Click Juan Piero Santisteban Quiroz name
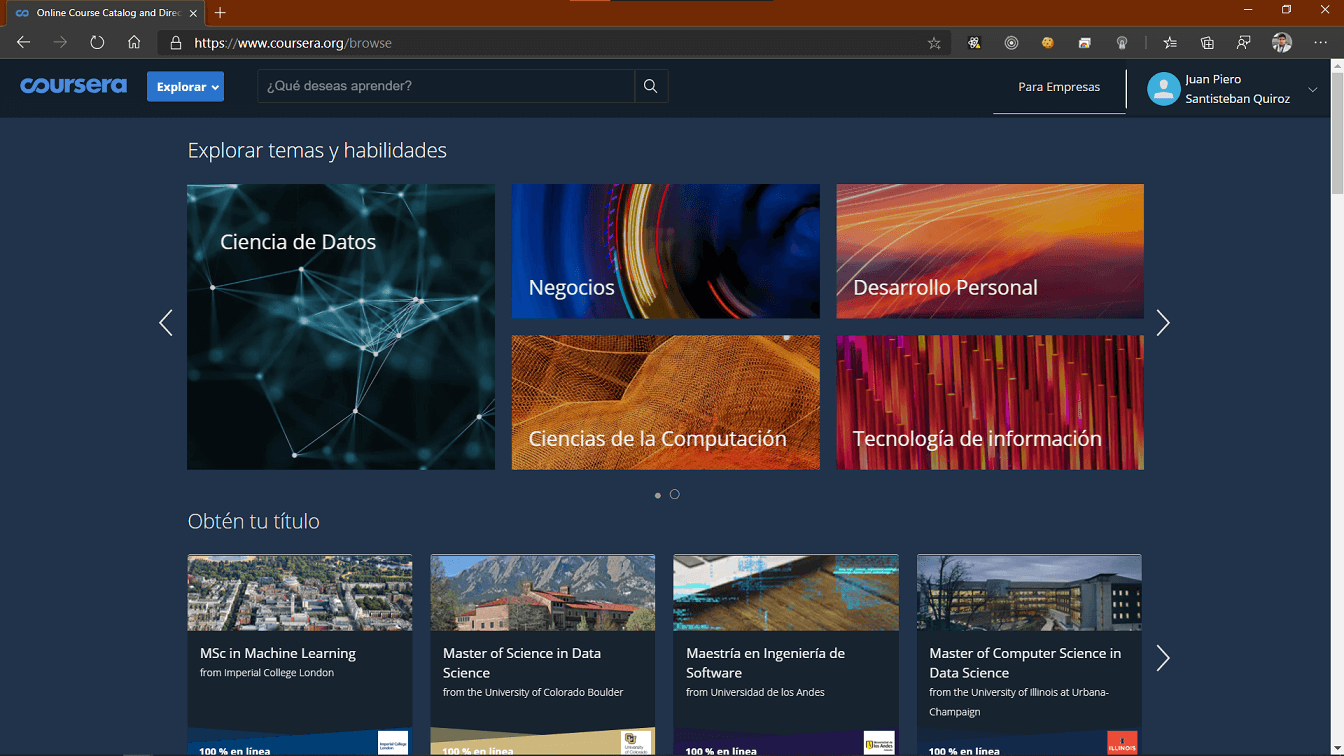The width and height of the screenshot is (1344, 756). click(1237, 89)
